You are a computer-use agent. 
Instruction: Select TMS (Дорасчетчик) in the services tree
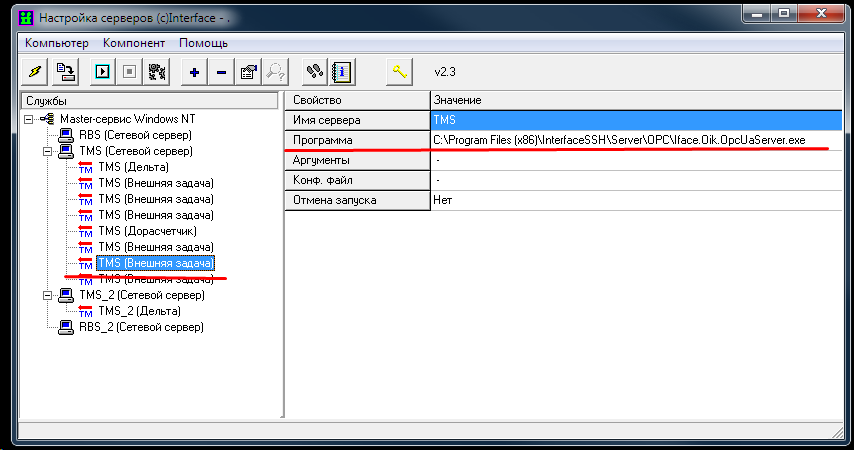[147, 231]
